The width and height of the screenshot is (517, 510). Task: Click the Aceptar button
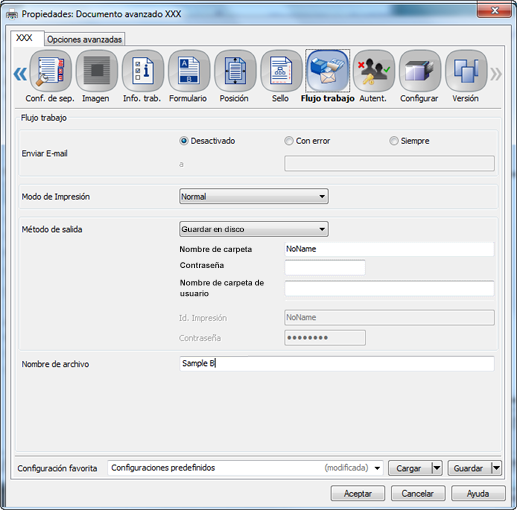click(358, 493)
